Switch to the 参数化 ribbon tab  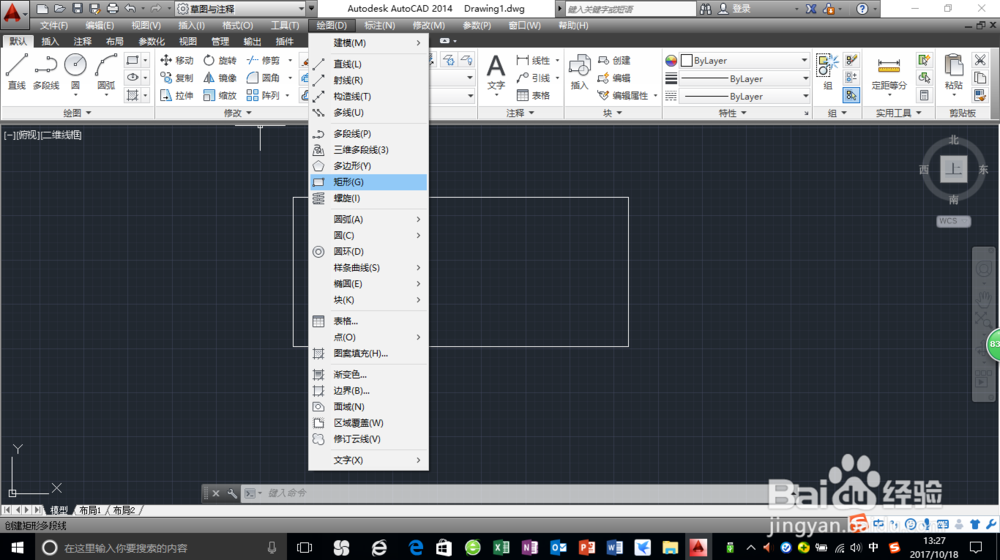point(151,41)
